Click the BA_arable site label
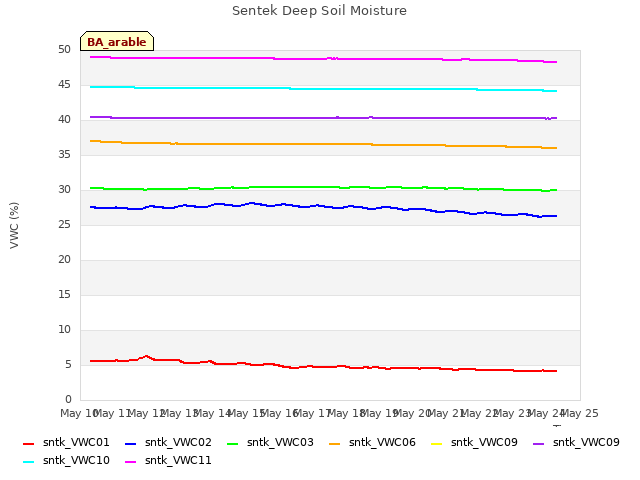This screenshot has height=480, width=640. tap(117, 42)
